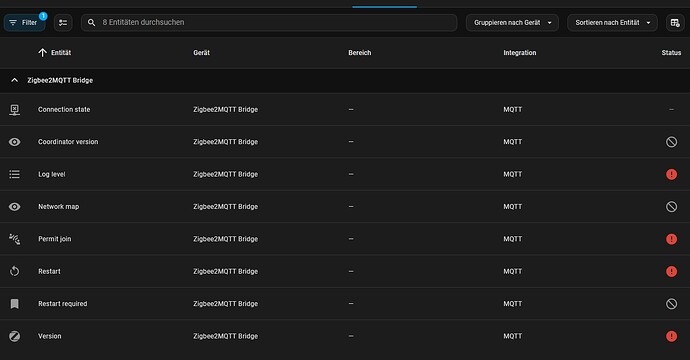The width and height of the screenshot is (690, 360).
Task: Open the Log level entity
Action: click(x=51, y=174)
